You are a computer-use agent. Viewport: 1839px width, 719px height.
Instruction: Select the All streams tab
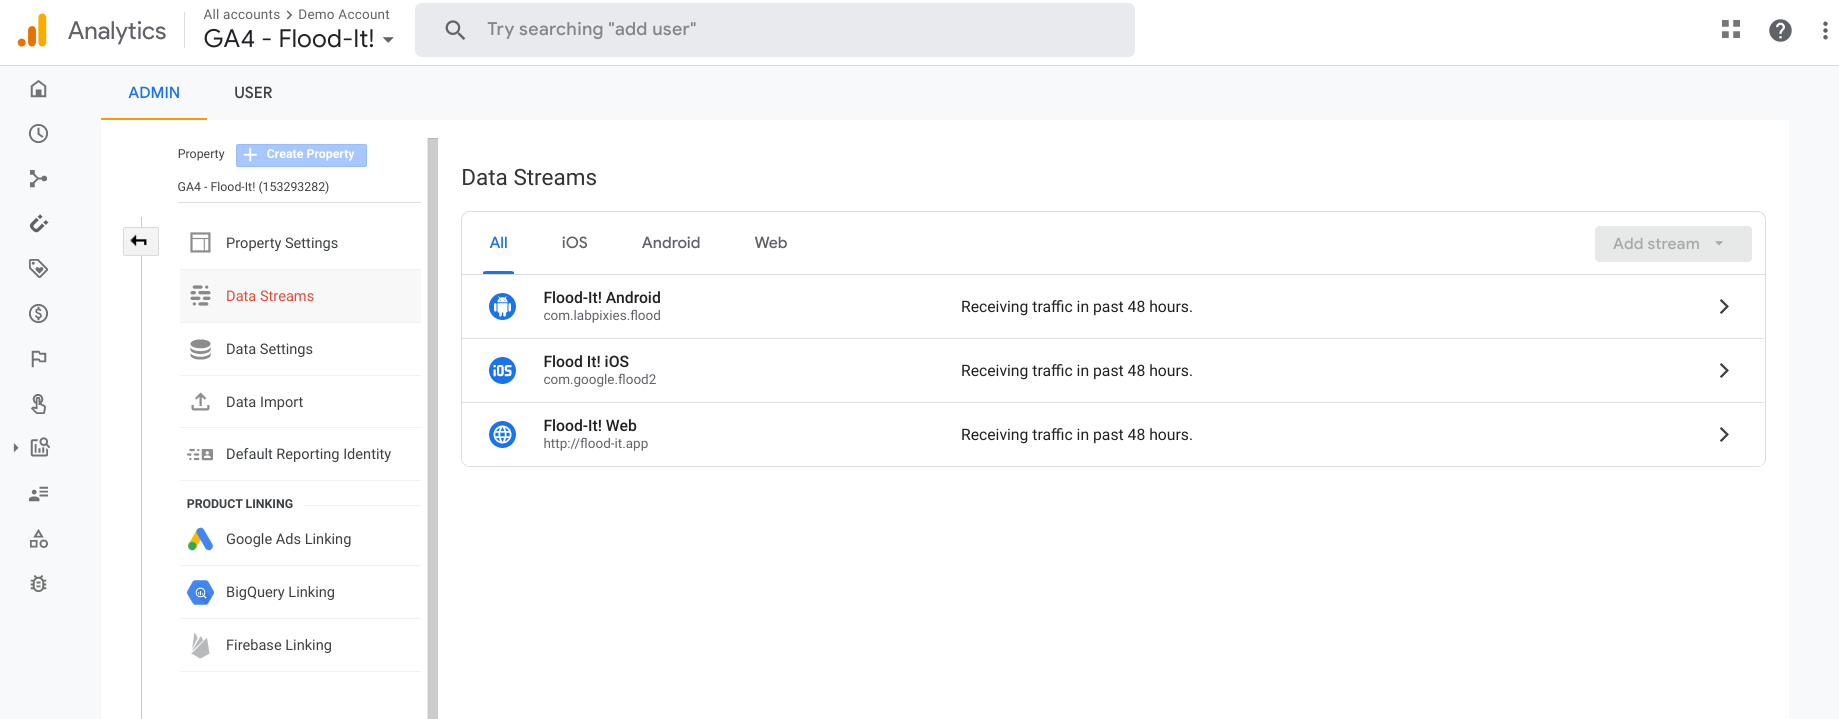(499, 243)
